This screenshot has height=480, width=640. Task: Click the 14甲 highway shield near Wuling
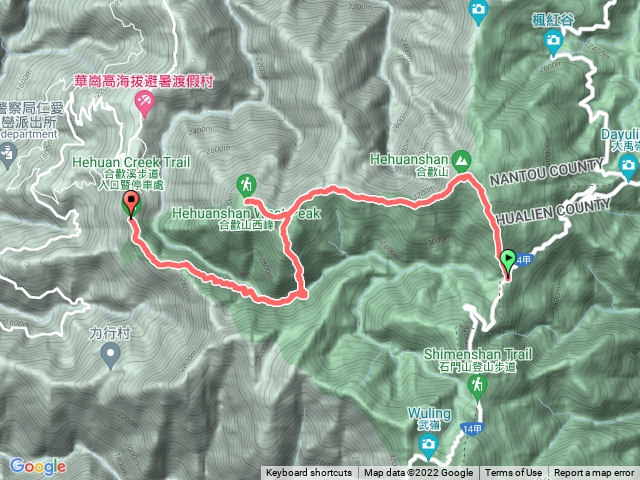click(x=472, y=429)
